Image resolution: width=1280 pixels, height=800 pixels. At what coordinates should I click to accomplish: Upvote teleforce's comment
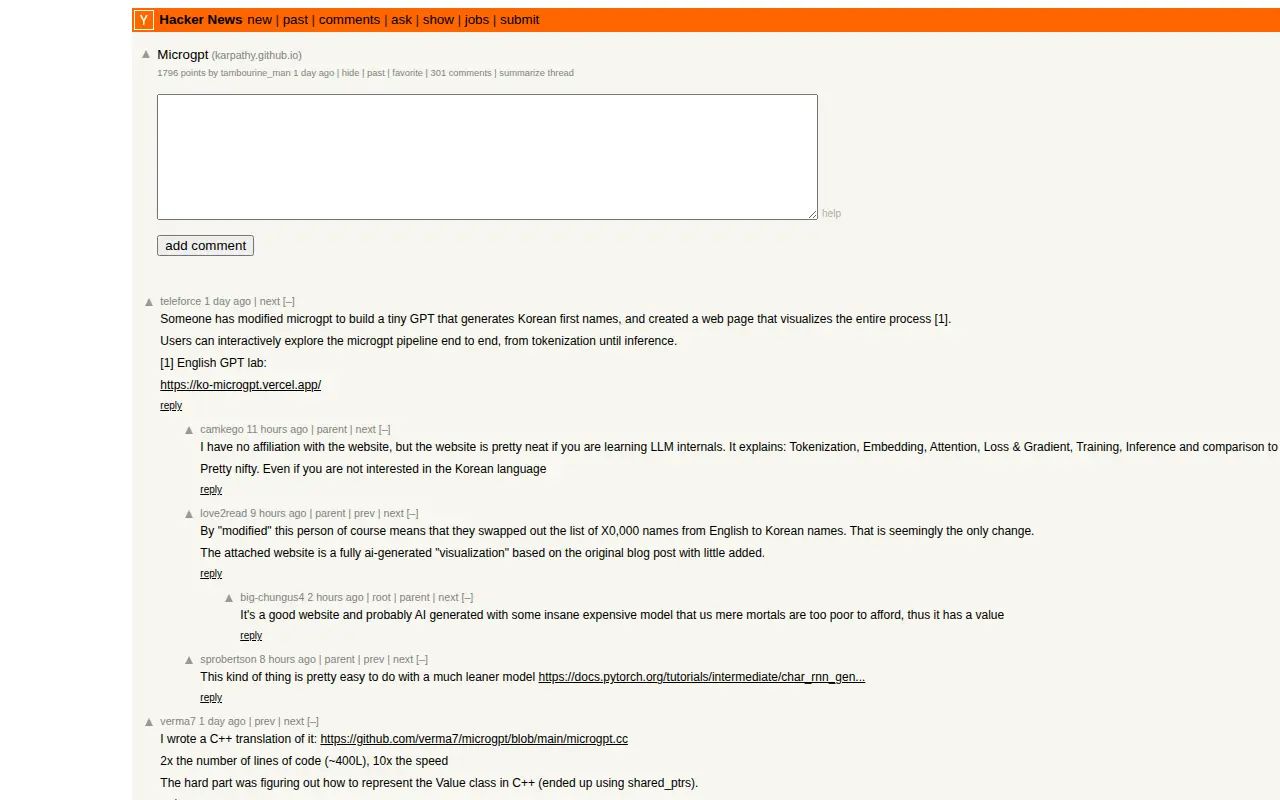point(149,301)
